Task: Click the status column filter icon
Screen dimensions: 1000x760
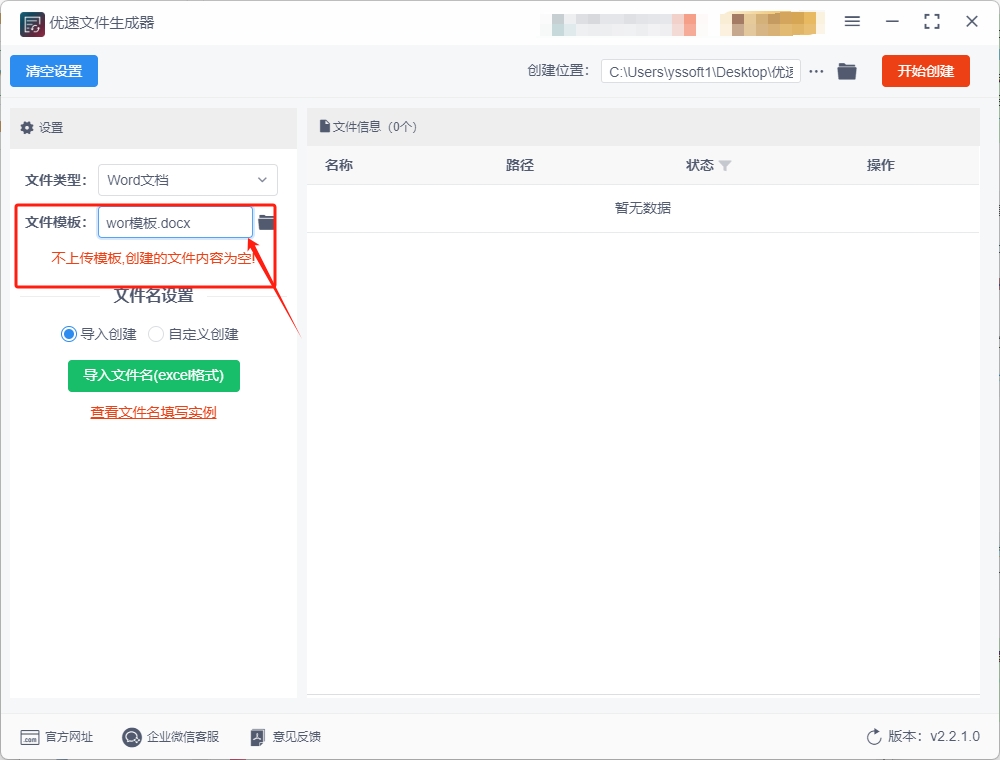Action: 725,166
